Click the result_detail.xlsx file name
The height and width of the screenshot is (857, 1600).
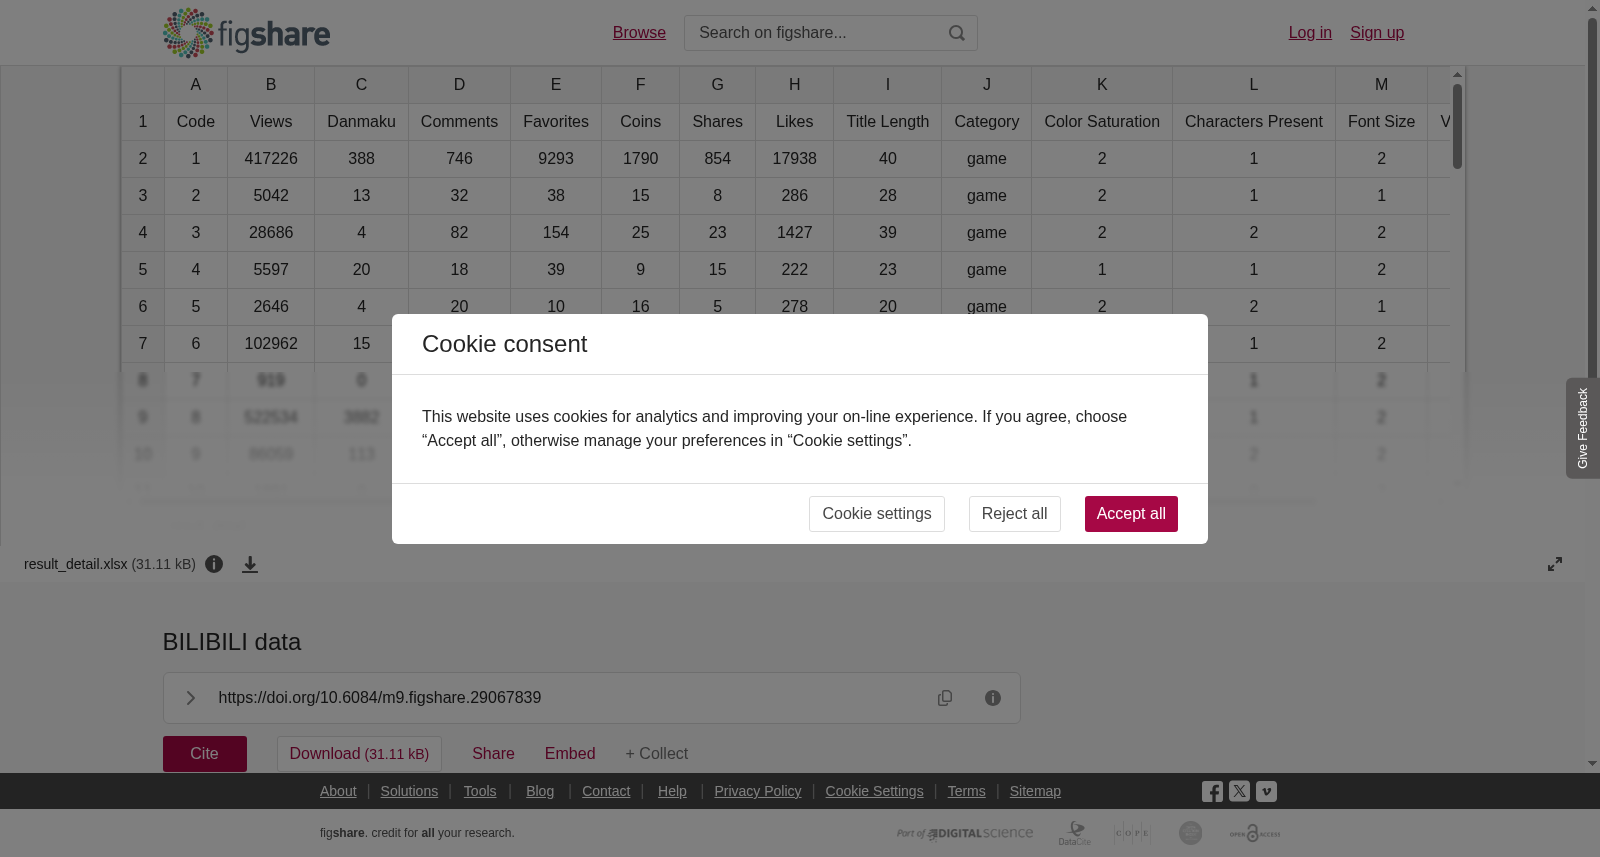point(76,564)
